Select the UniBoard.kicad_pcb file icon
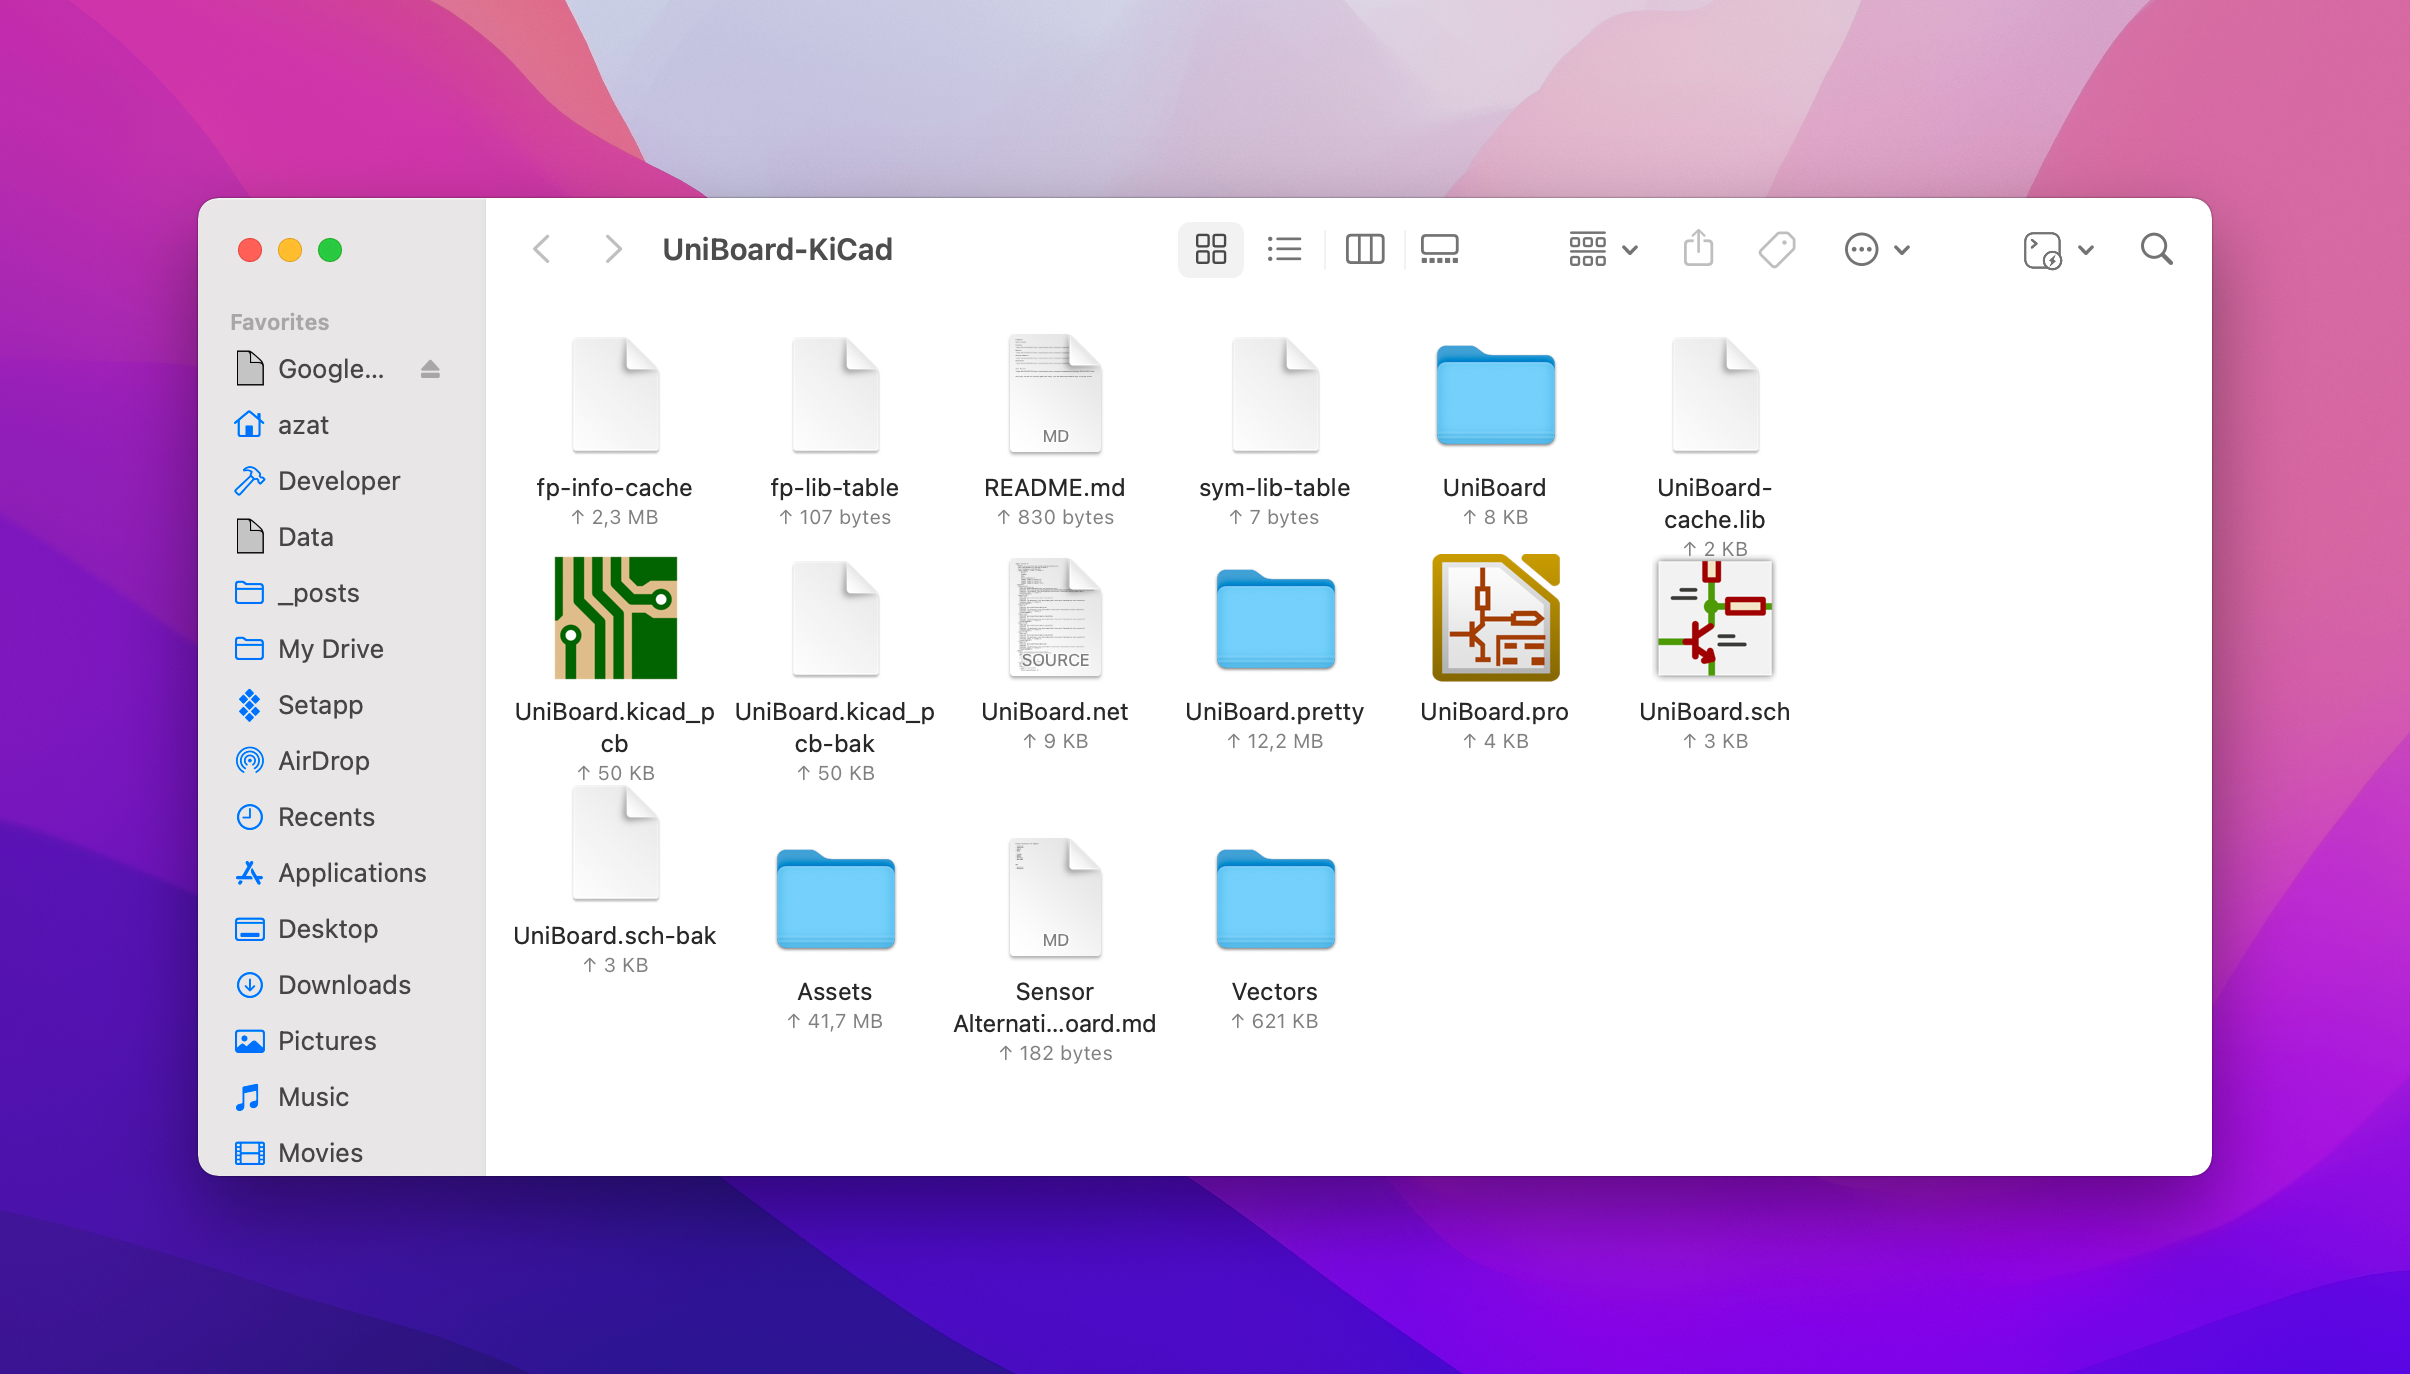This screenshot has width=2410, height=1374. click(x=615, y=618)
